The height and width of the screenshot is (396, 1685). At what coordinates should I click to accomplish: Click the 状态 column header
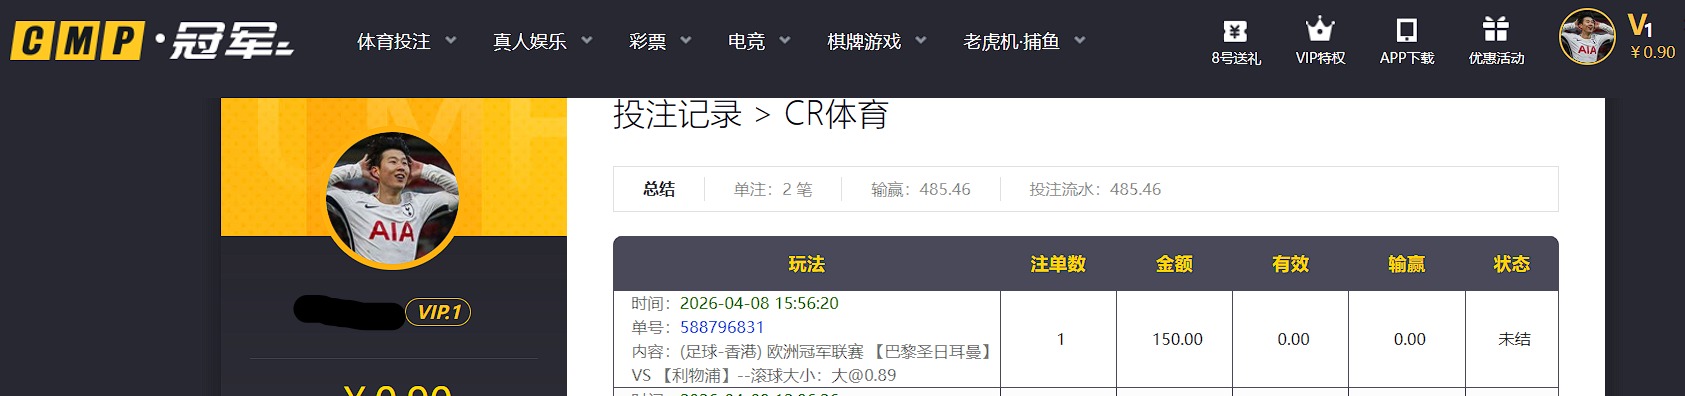(x=1512, y=264)
